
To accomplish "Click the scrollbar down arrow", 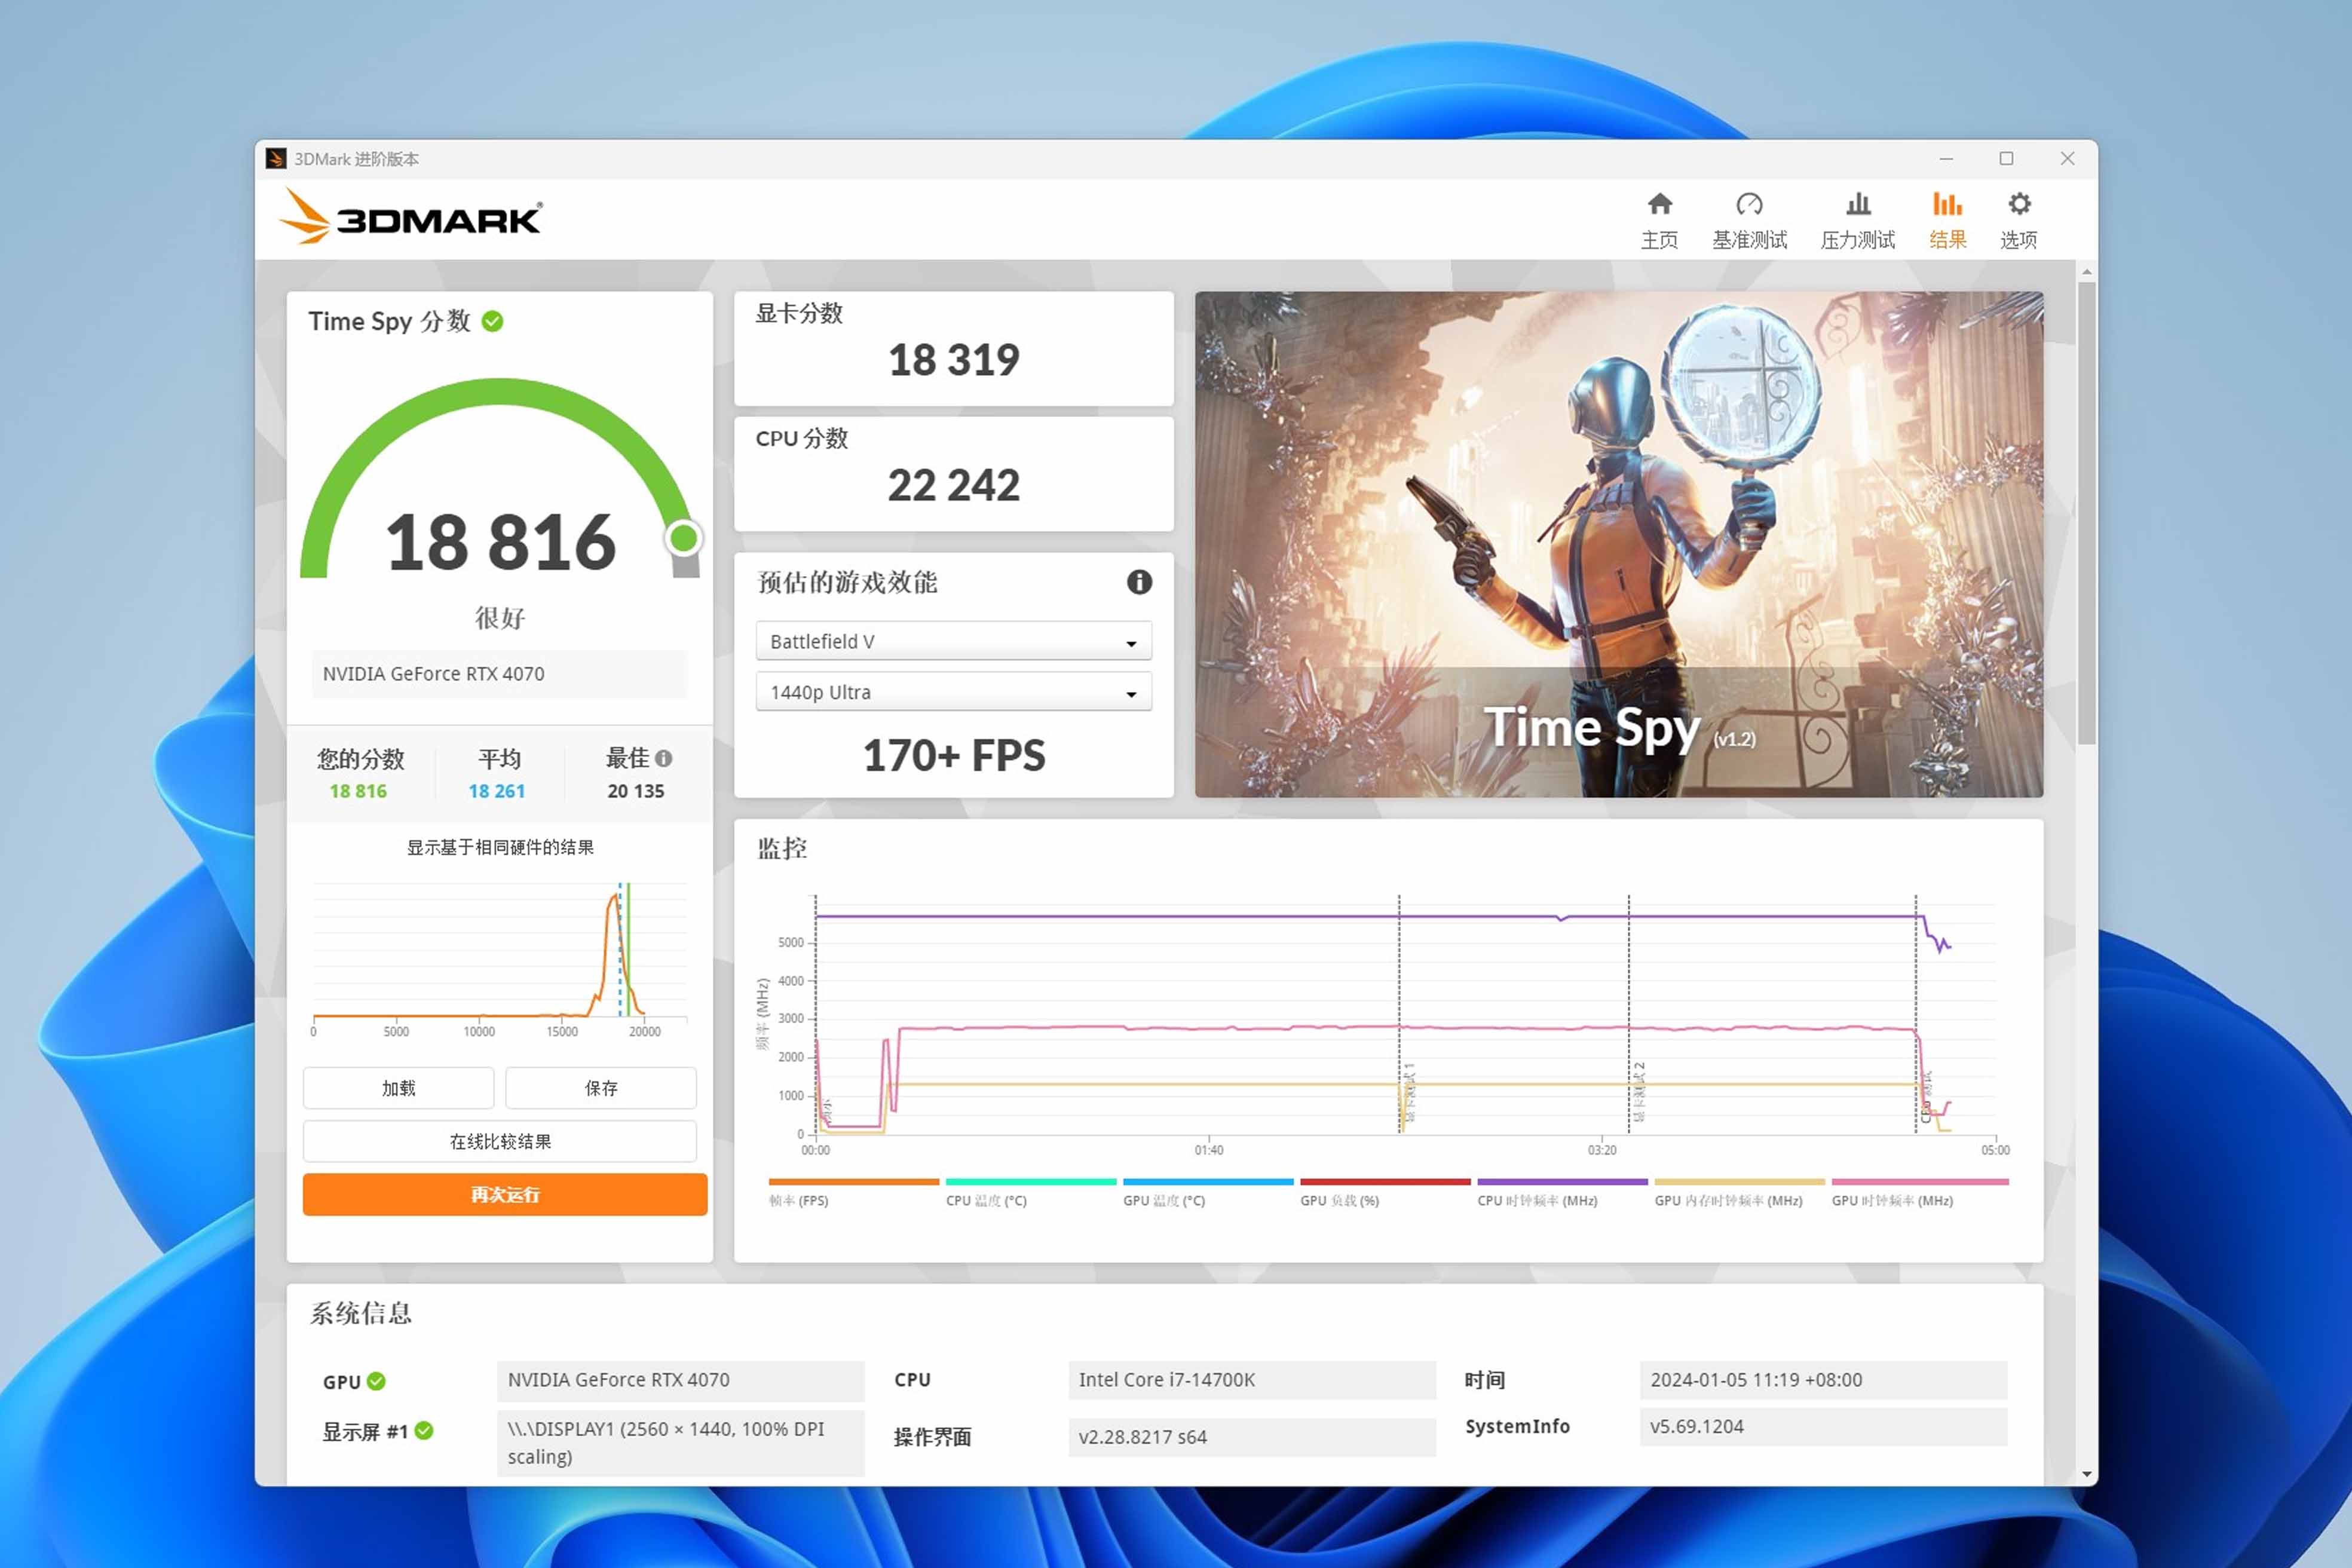I will [2086, 1474].
